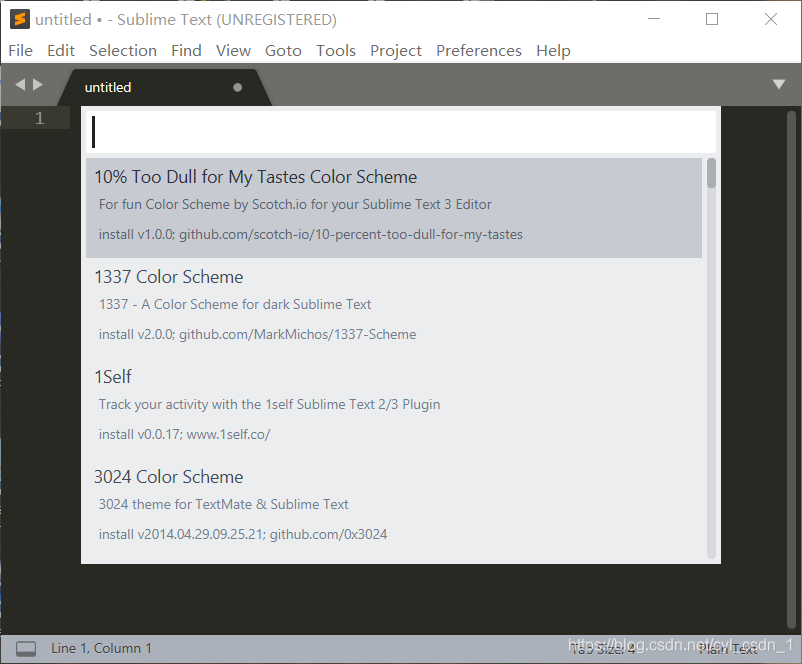802x664 pixels.
Task: Open the Help menu
Action: pyautogui.click(x=553, y=51)
